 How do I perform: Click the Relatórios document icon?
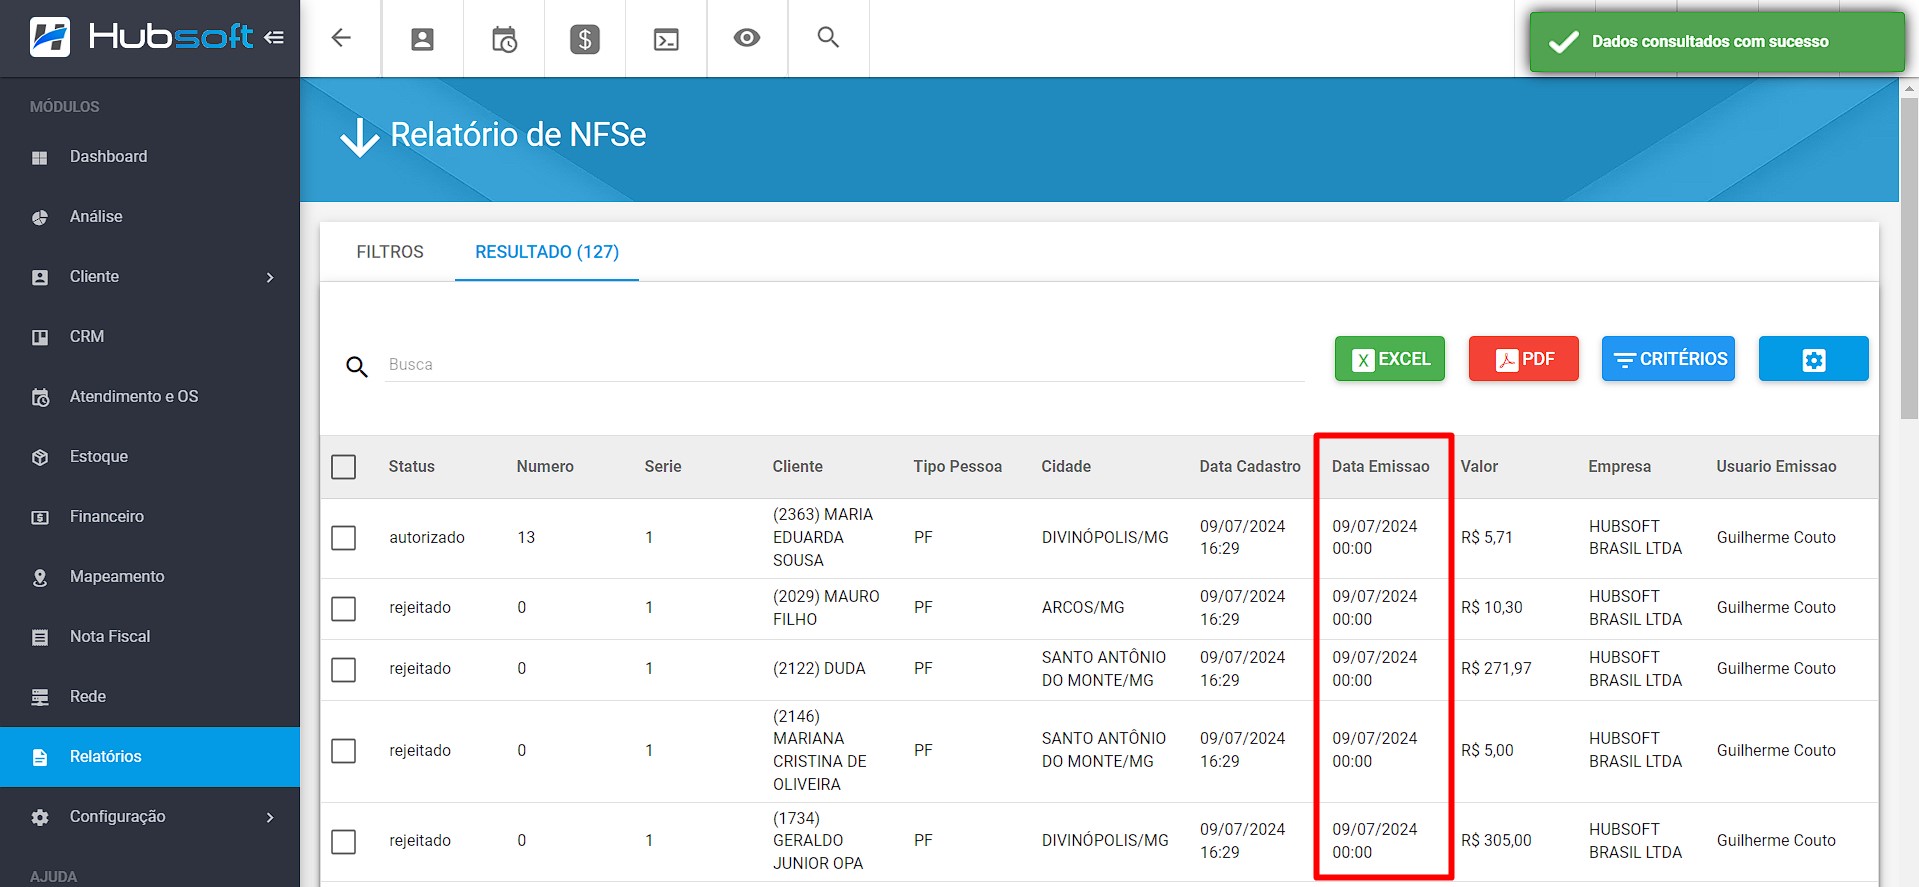[x=40, y=757]
